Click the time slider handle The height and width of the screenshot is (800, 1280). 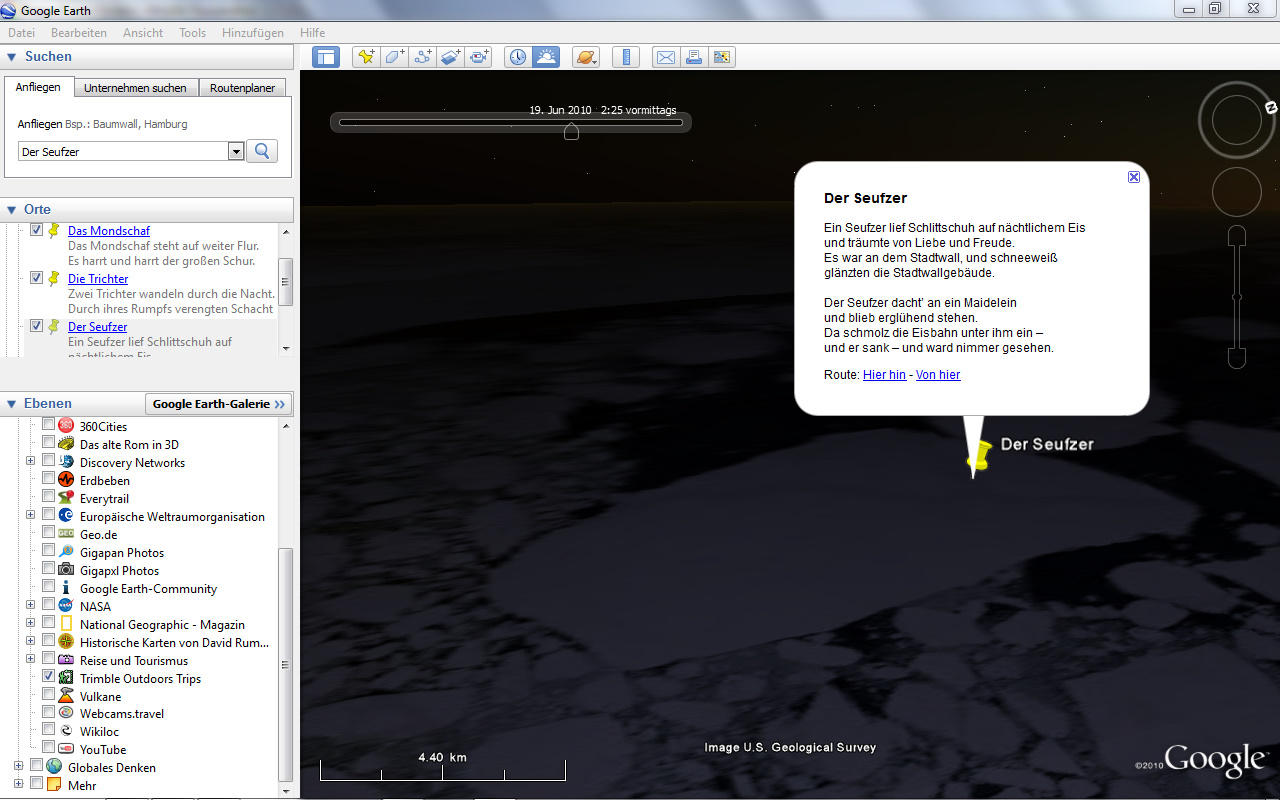click(x=571, y=132)
